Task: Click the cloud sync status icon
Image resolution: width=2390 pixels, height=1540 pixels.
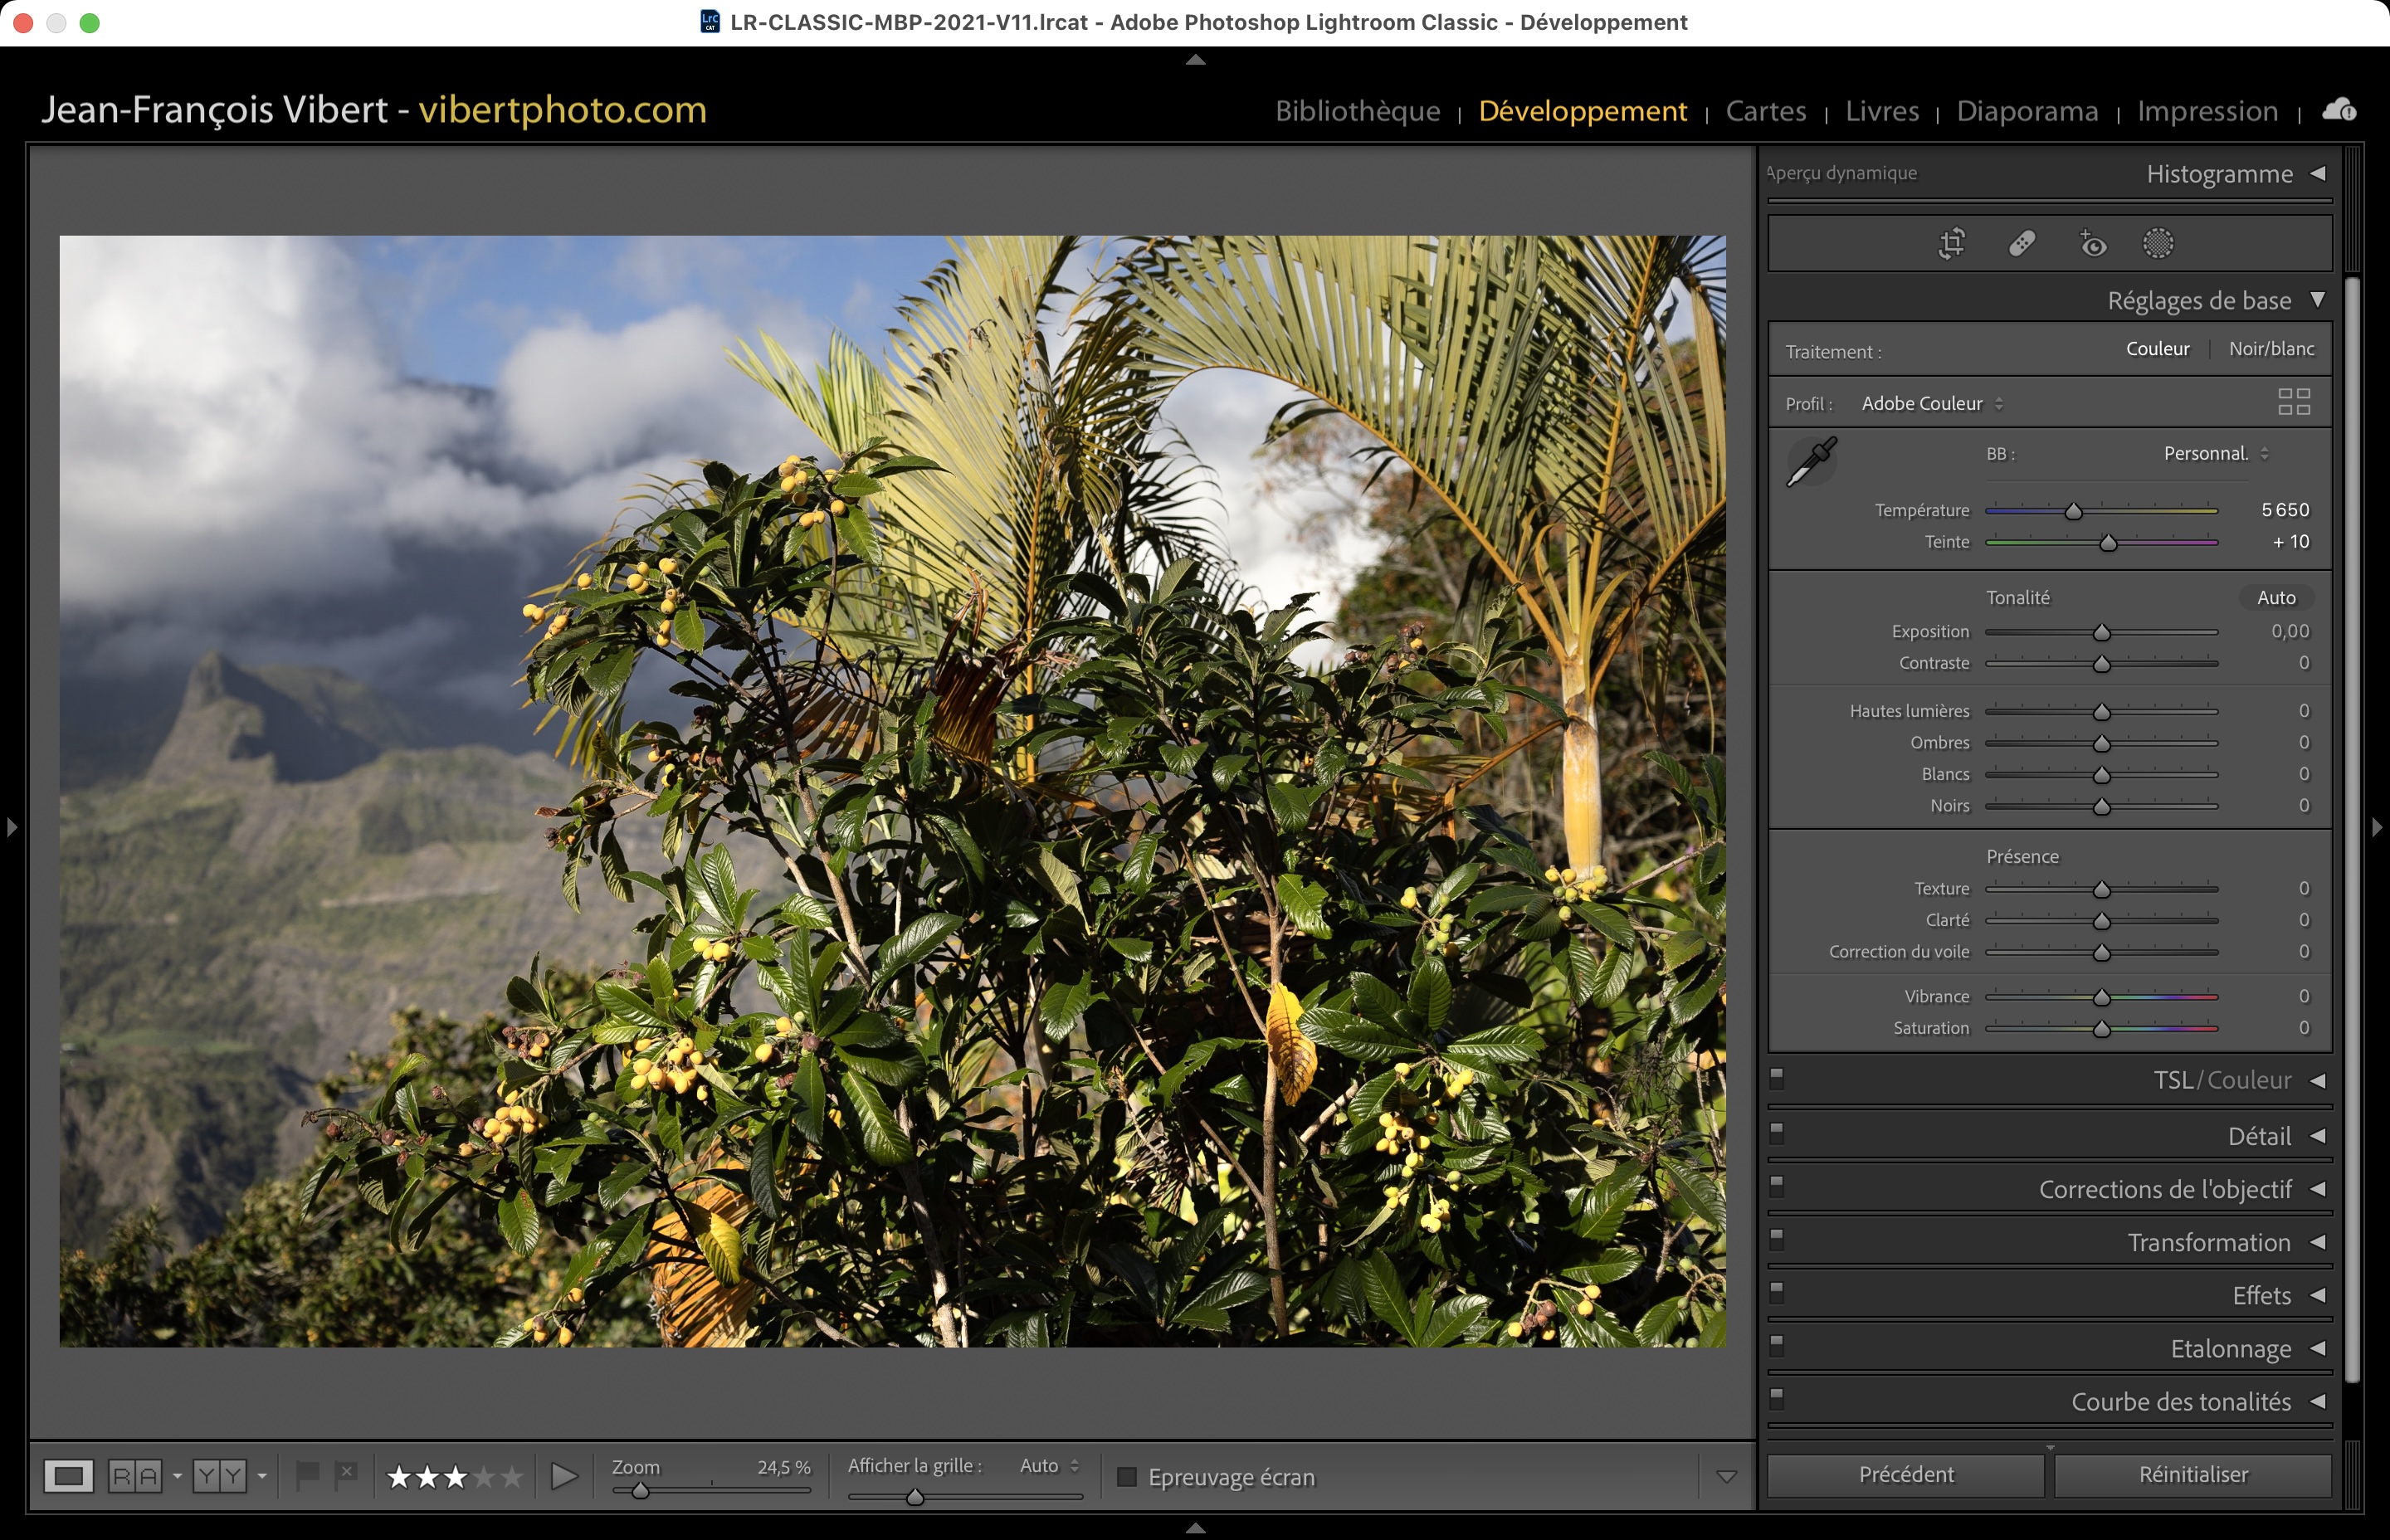Action: pos(2339,110)
